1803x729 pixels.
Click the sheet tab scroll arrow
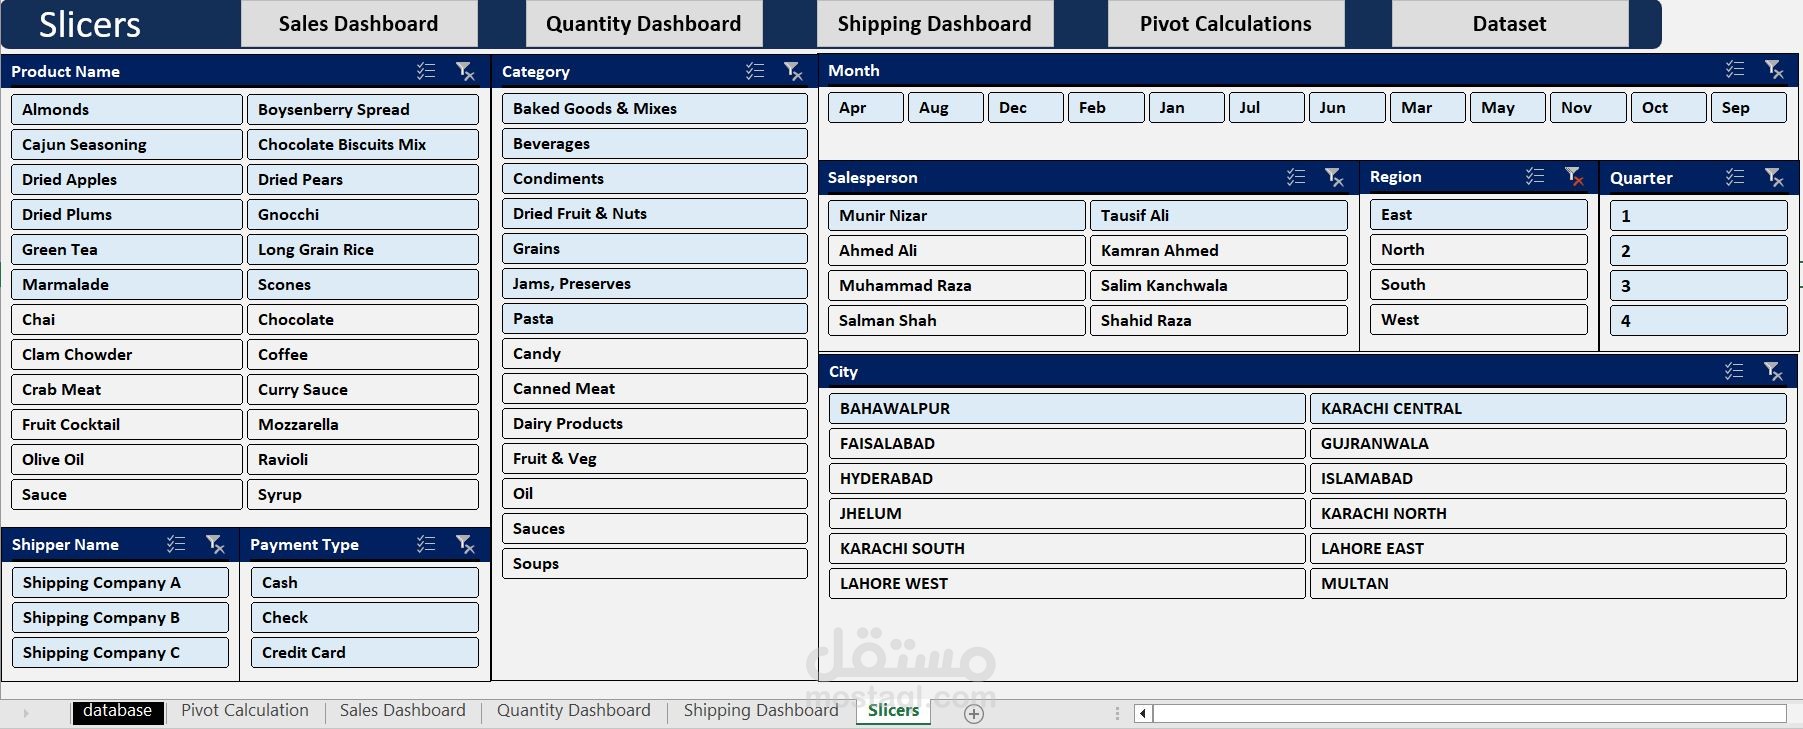[26, 713]
